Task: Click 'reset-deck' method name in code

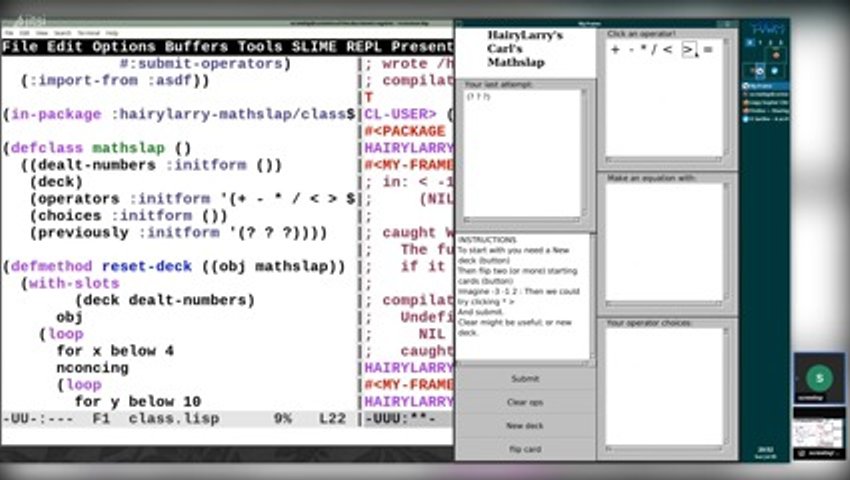Action: [x=146, y=266]
